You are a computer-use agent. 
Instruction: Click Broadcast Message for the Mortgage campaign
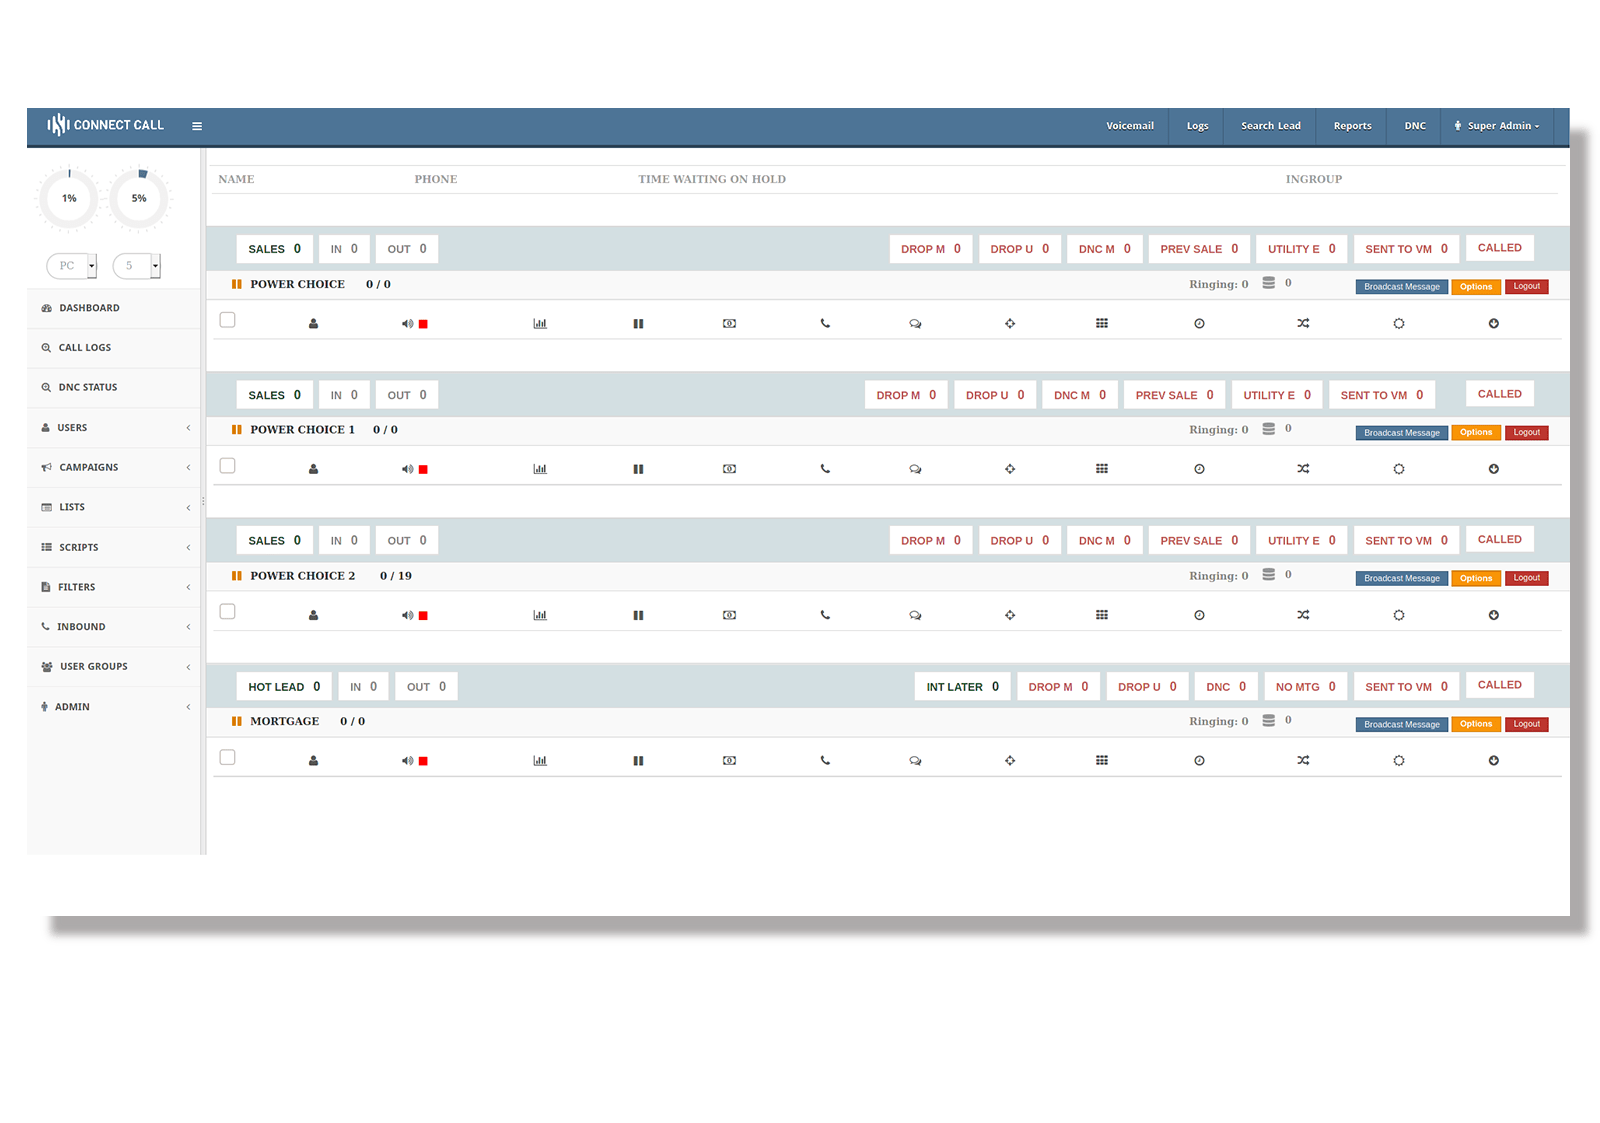(1400, 724)
